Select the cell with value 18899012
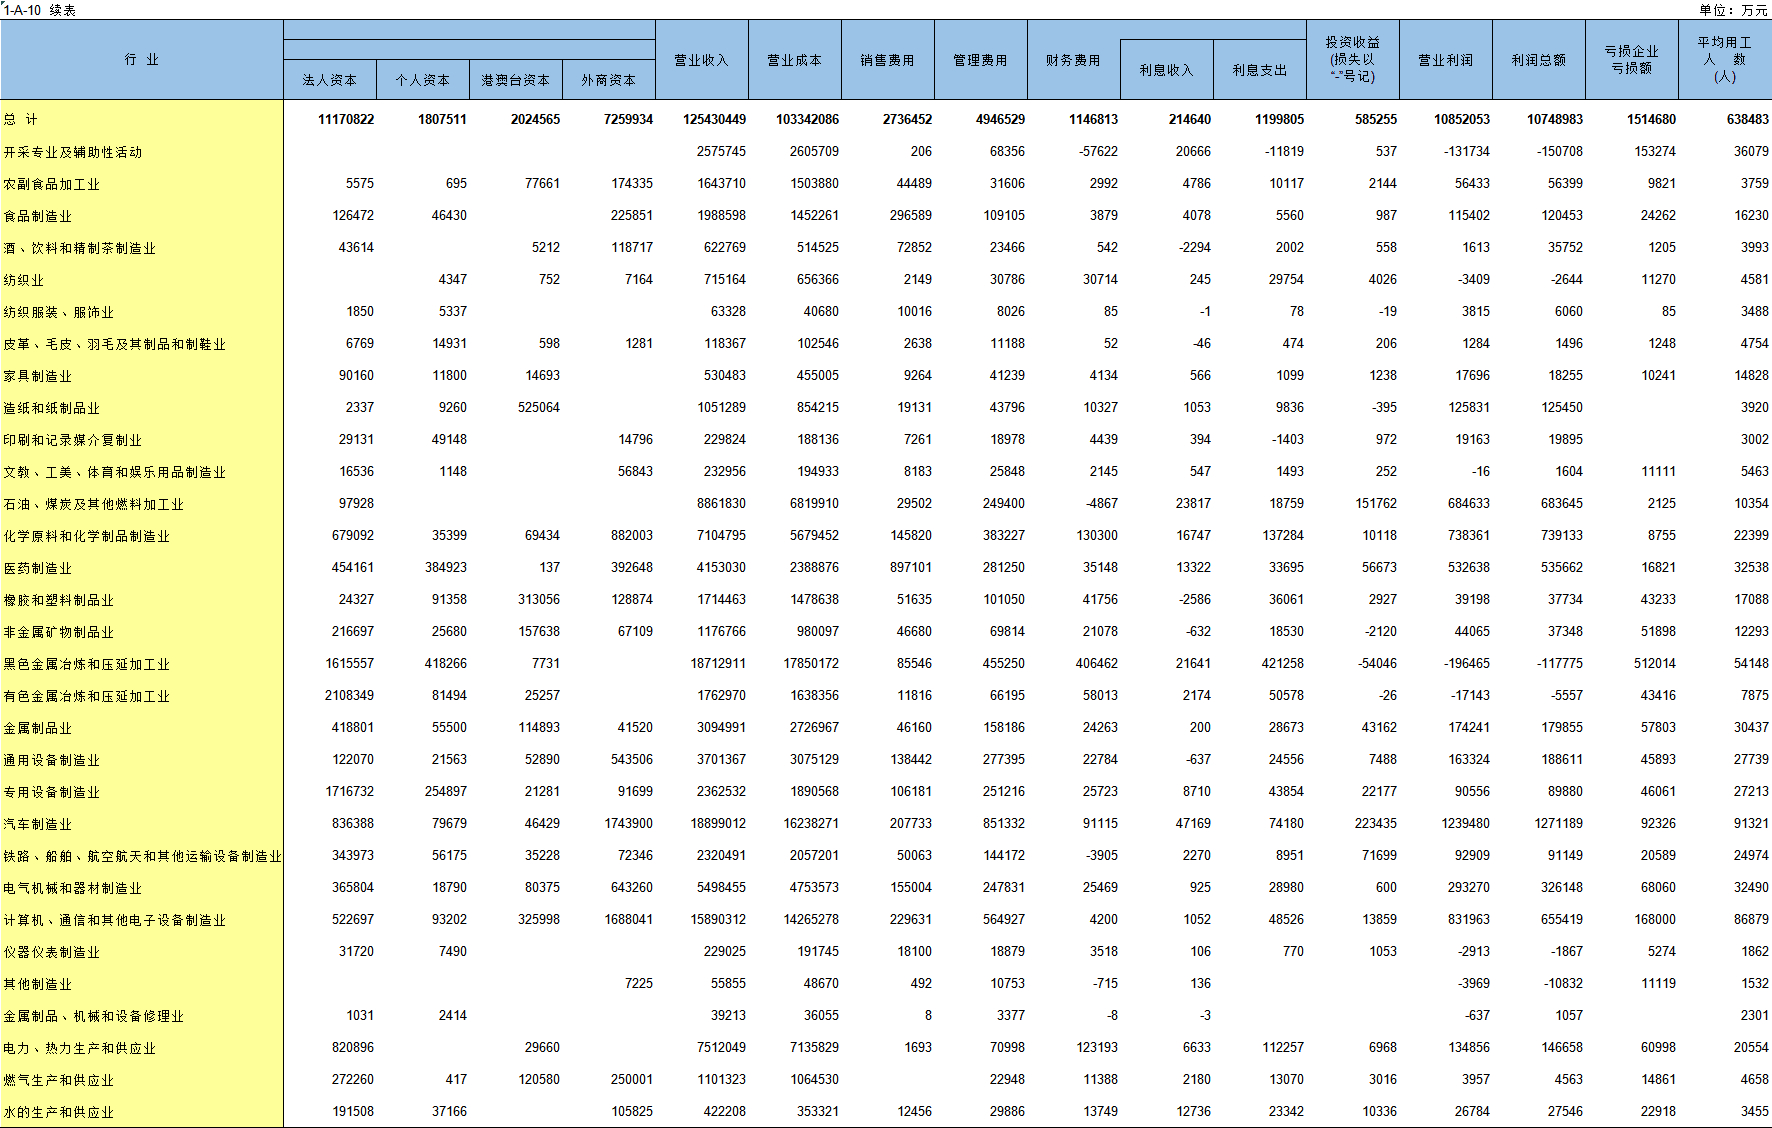 [718, 823]
